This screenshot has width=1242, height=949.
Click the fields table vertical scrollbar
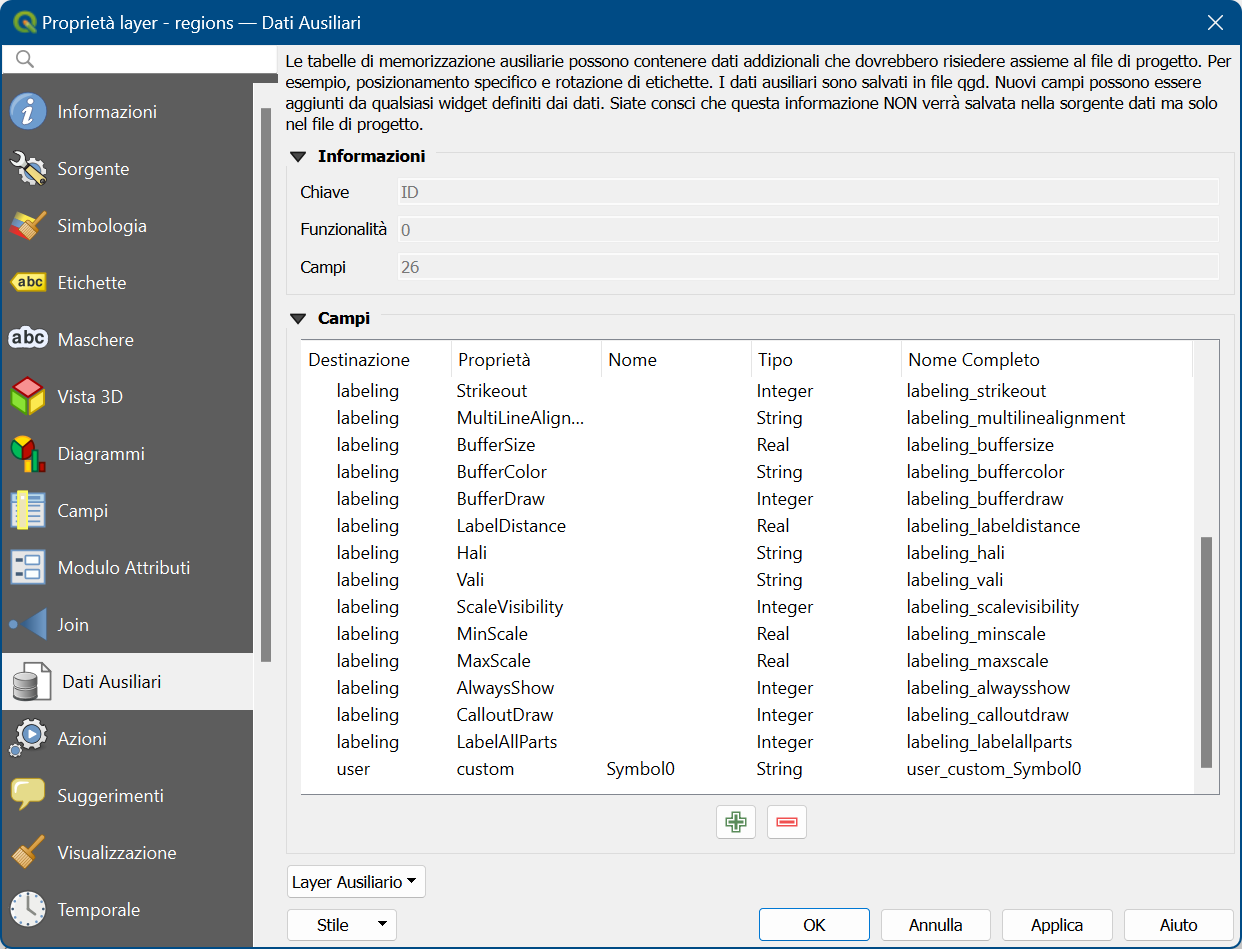click(1206, 652)
